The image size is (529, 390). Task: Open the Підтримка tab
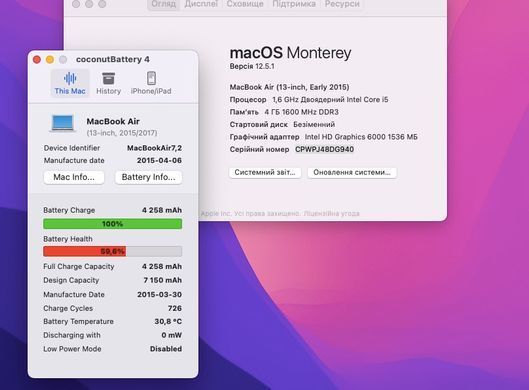(x=294, y=4)
